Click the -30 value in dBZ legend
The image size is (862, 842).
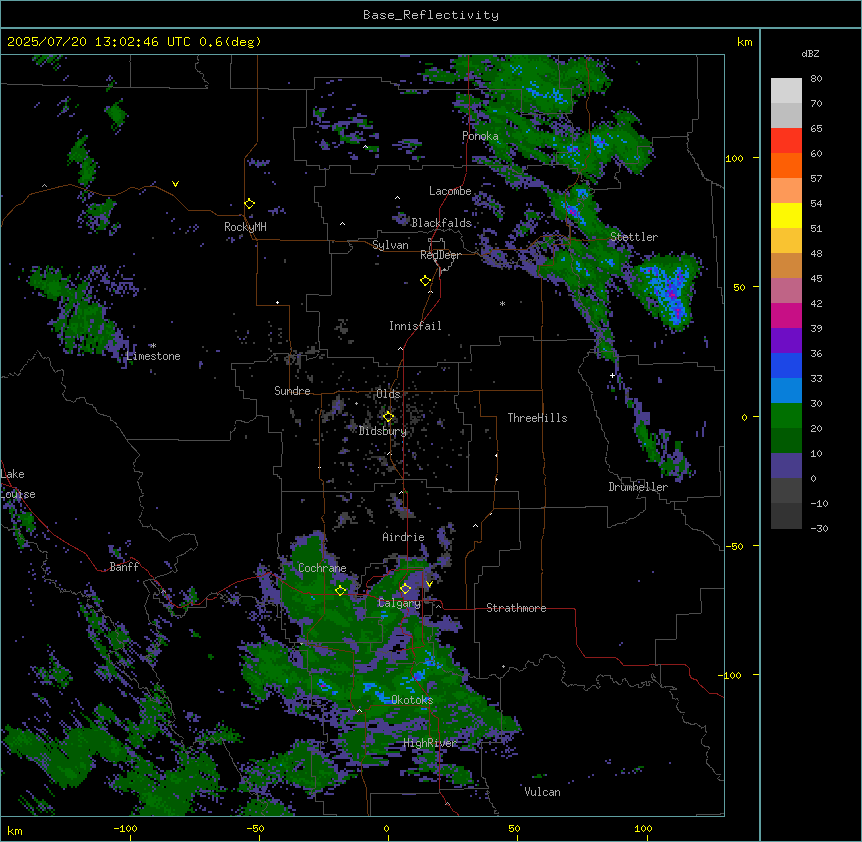click(819, 528)
